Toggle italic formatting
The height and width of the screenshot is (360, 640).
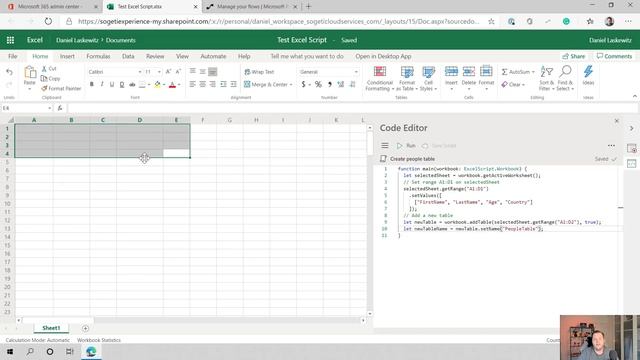pyautogui.click(x=102, y=84)
